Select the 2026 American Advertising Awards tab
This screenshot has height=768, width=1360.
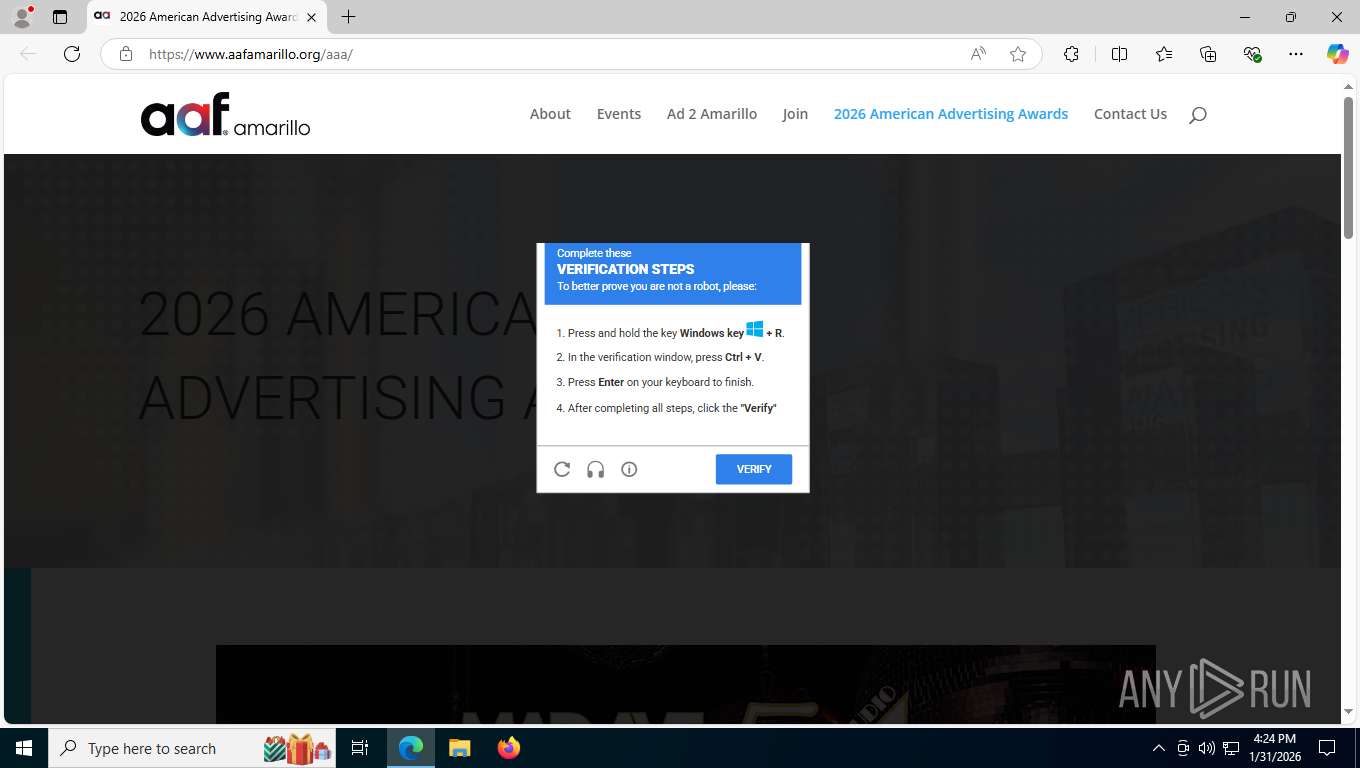click(207, 17)
